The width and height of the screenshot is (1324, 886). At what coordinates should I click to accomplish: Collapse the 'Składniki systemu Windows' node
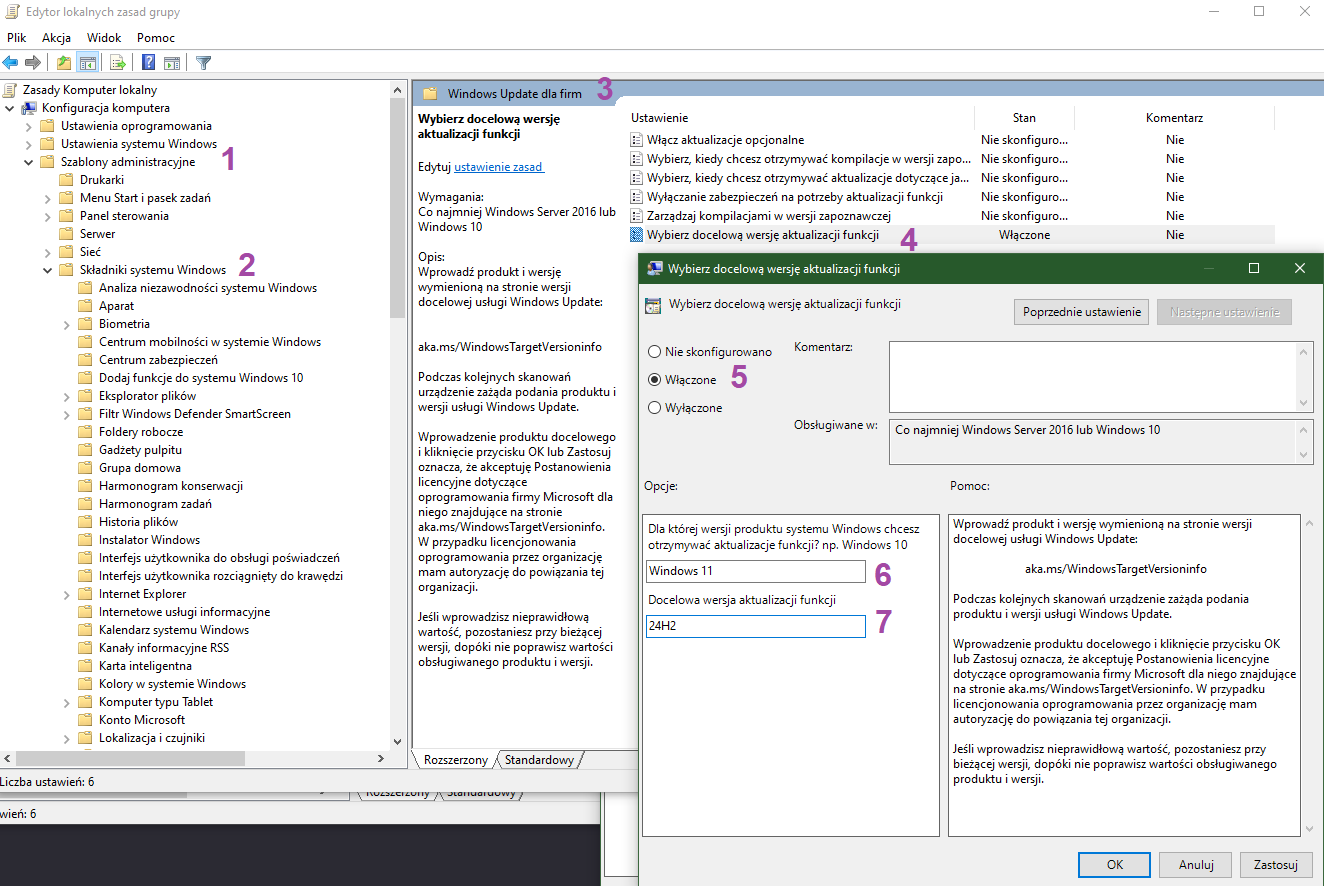[47, 270]
